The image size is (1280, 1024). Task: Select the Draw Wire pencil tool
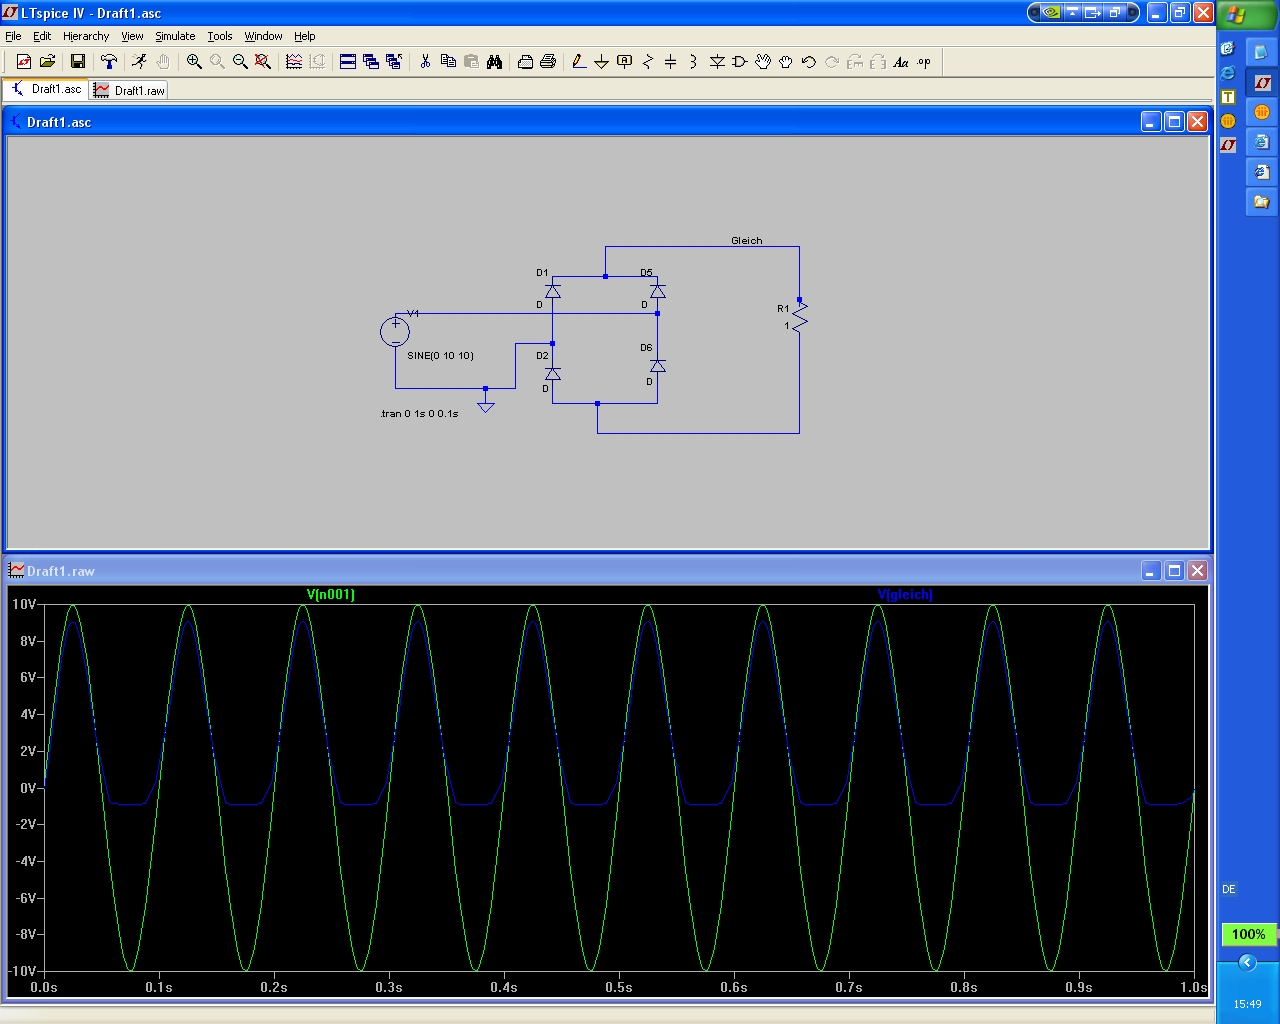coord(579,62)
